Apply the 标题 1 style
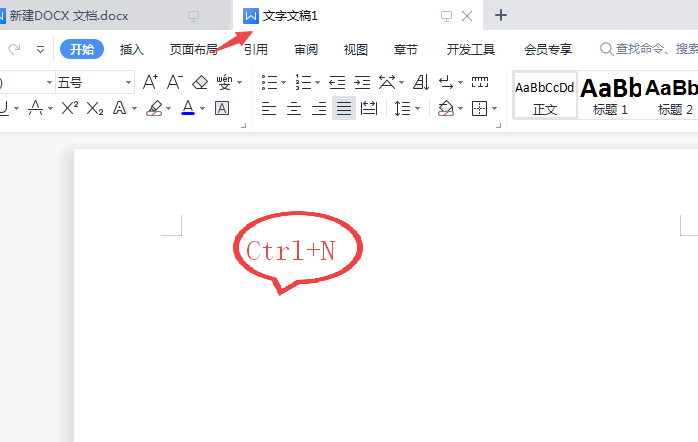The image size is (698, 442). [610, 95]
